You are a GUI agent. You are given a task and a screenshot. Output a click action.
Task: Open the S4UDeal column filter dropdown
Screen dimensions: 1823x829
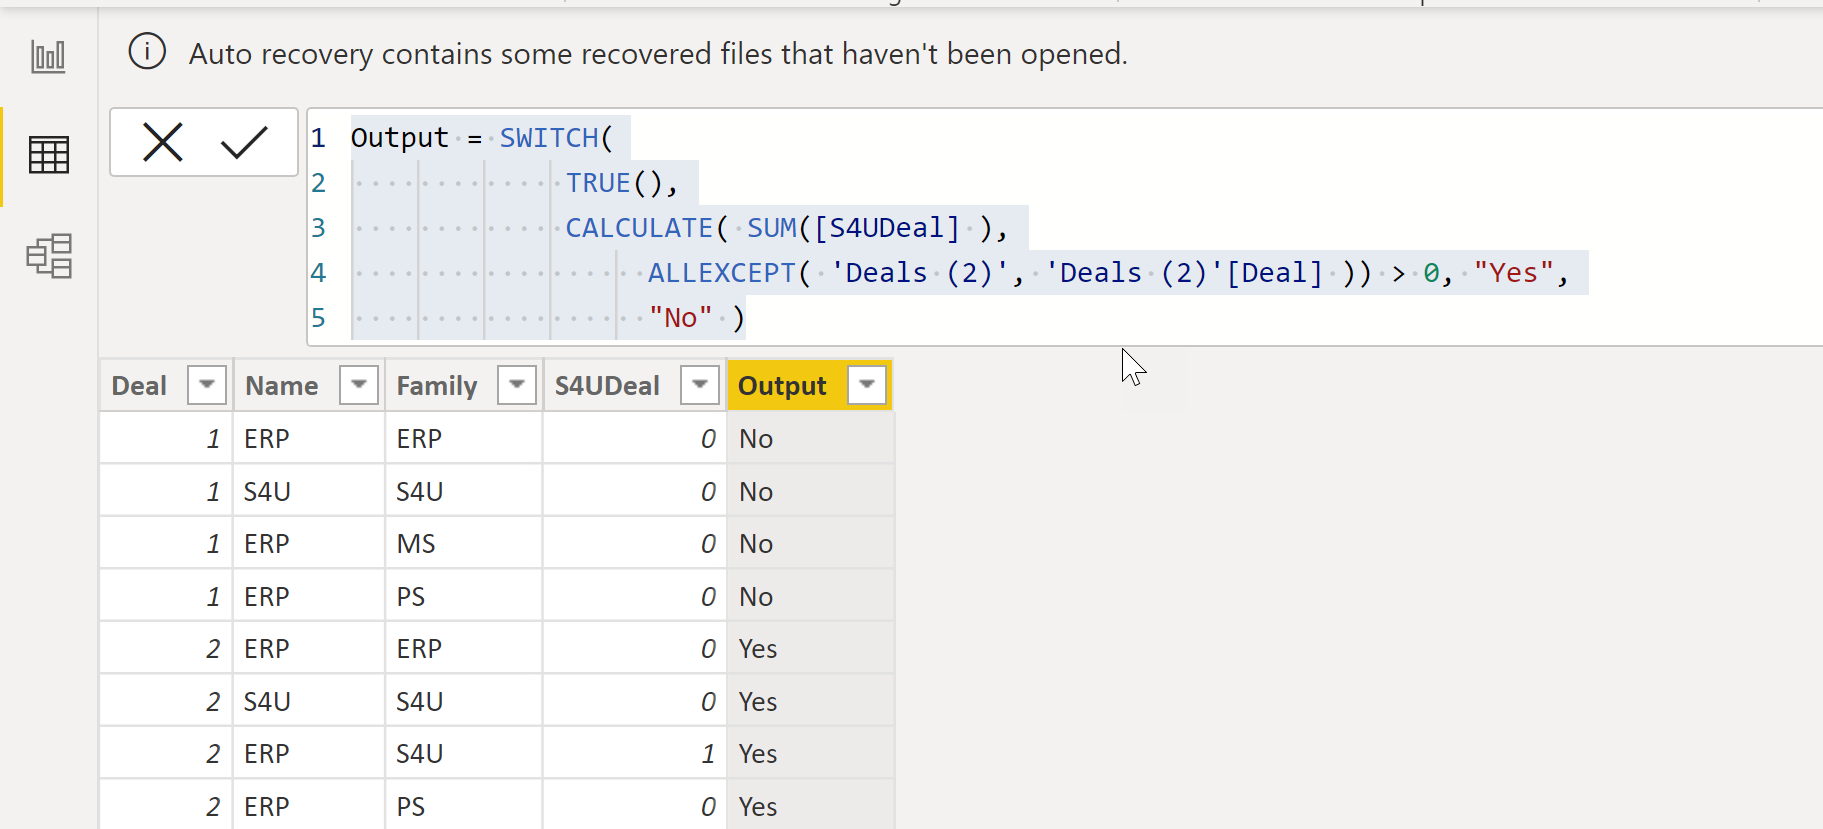click(700, 385)
